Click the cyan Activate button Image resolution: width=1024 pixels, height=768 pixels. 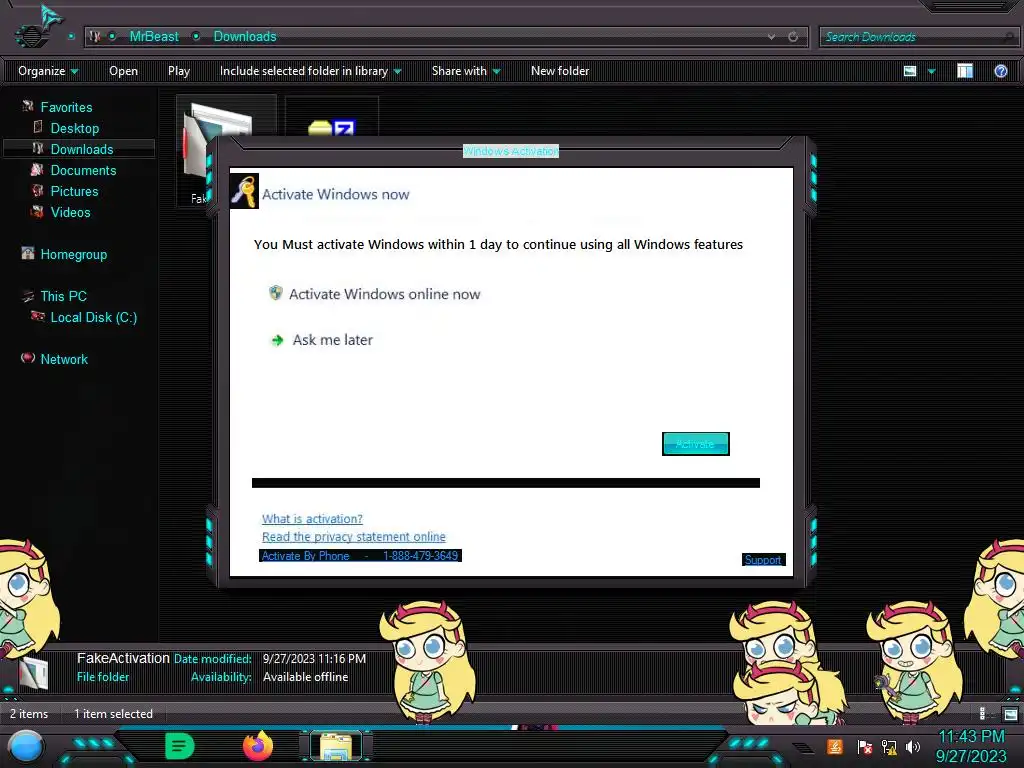[696, 444]
